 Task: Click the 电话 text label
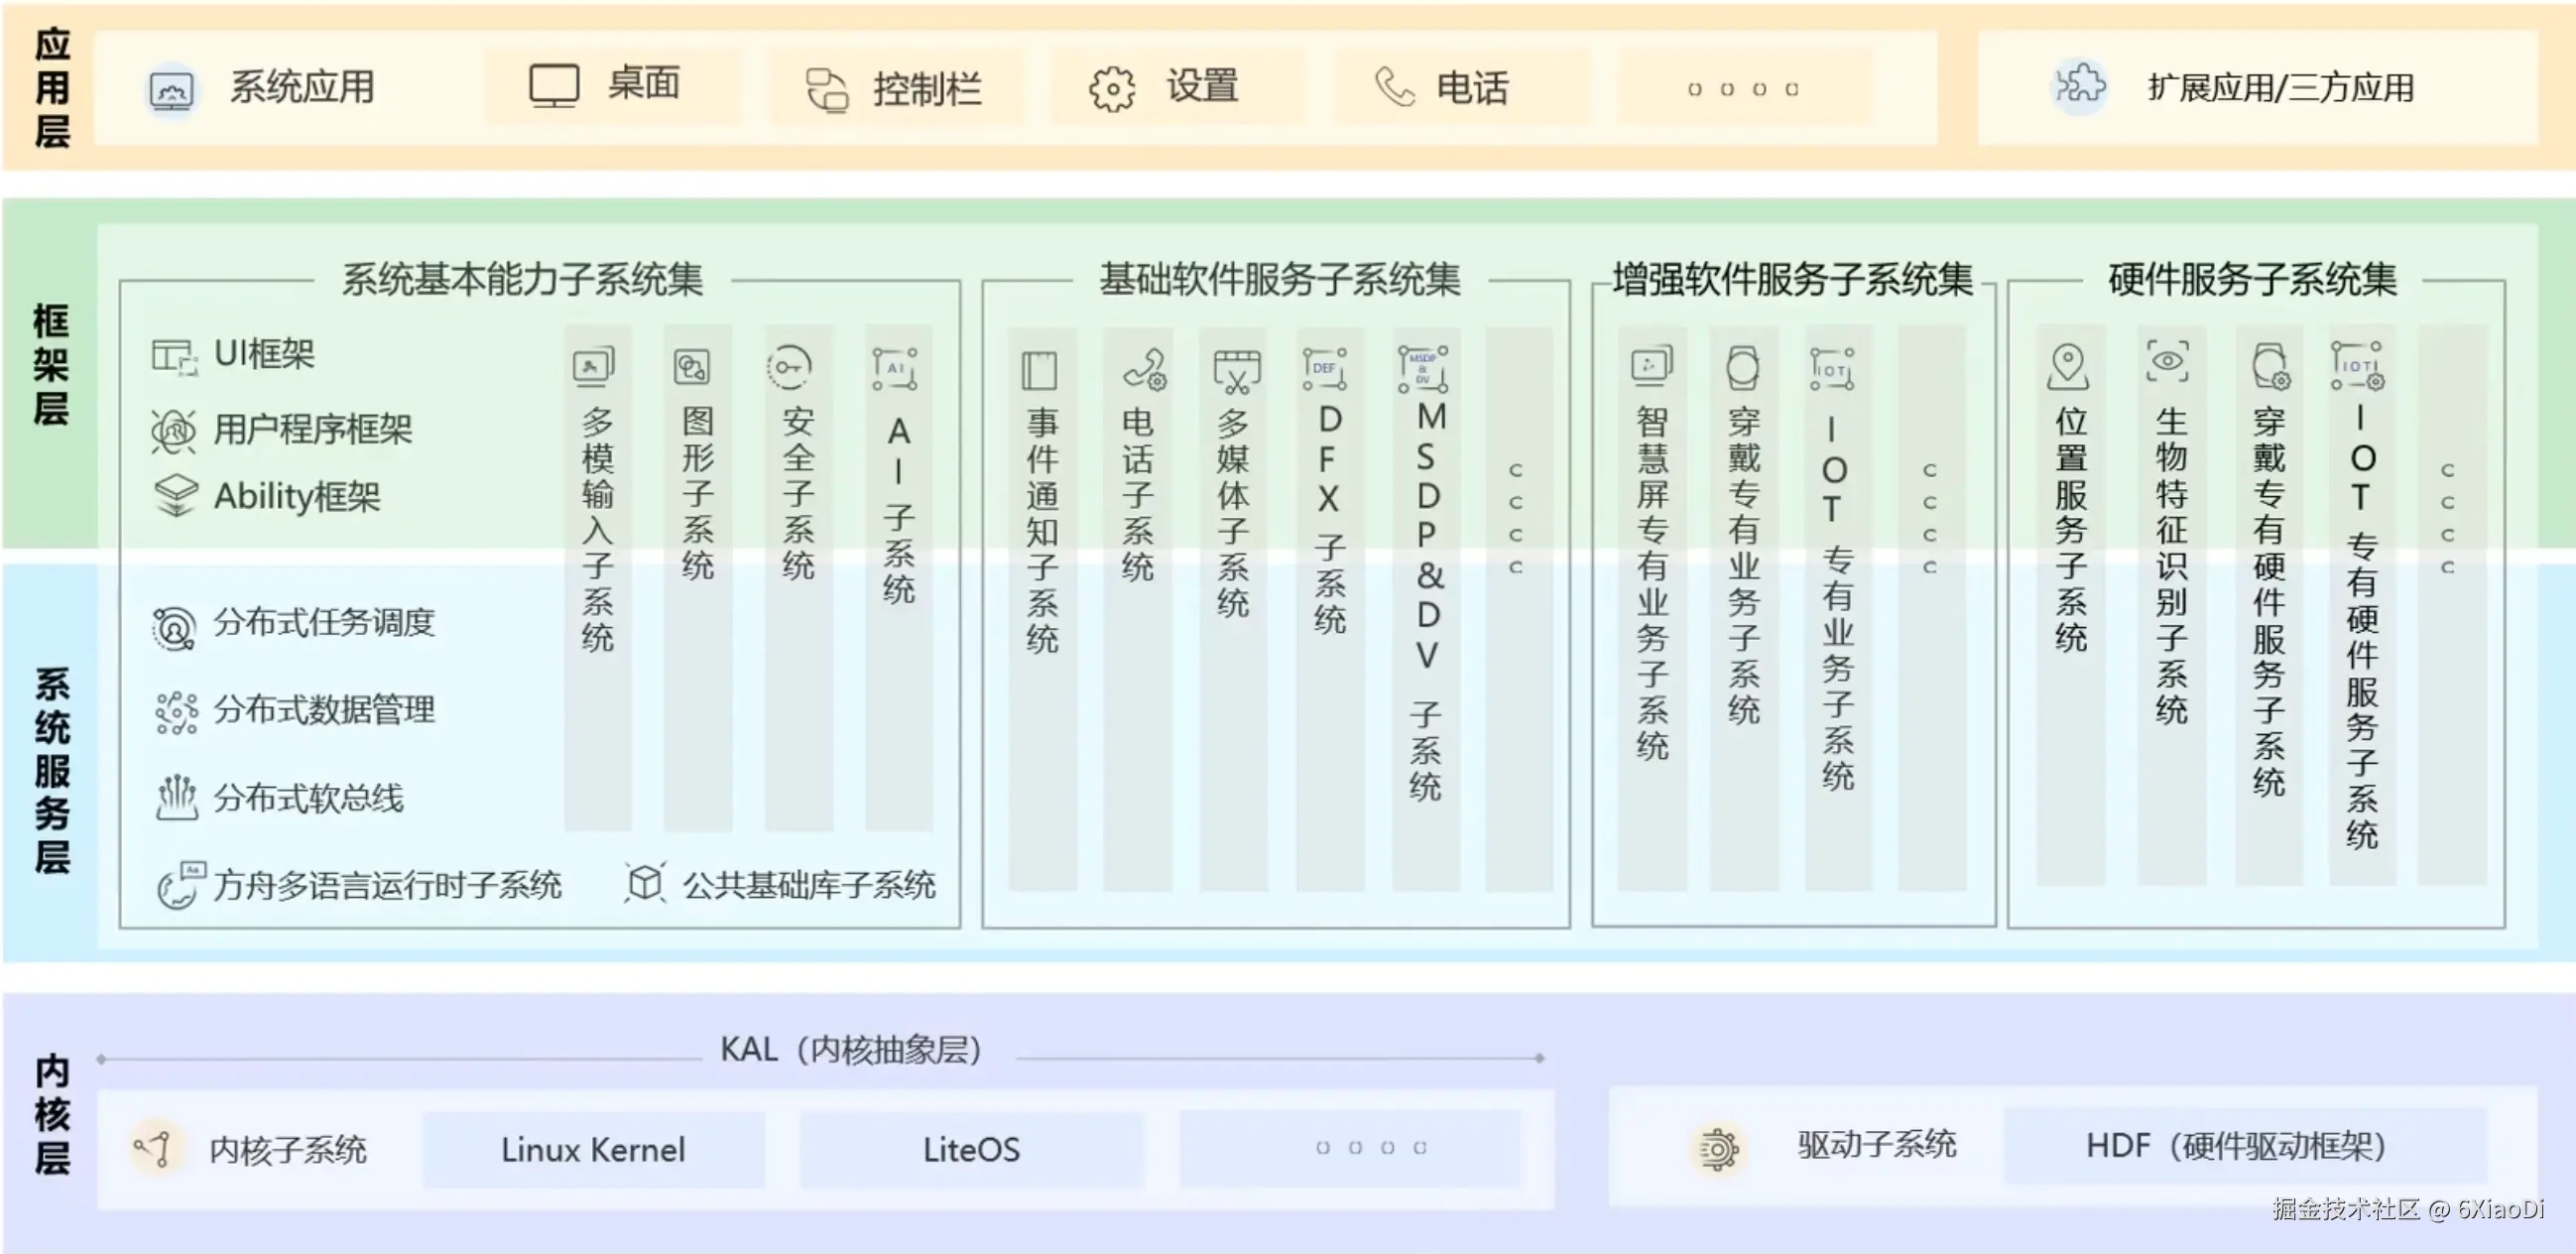1472,89
